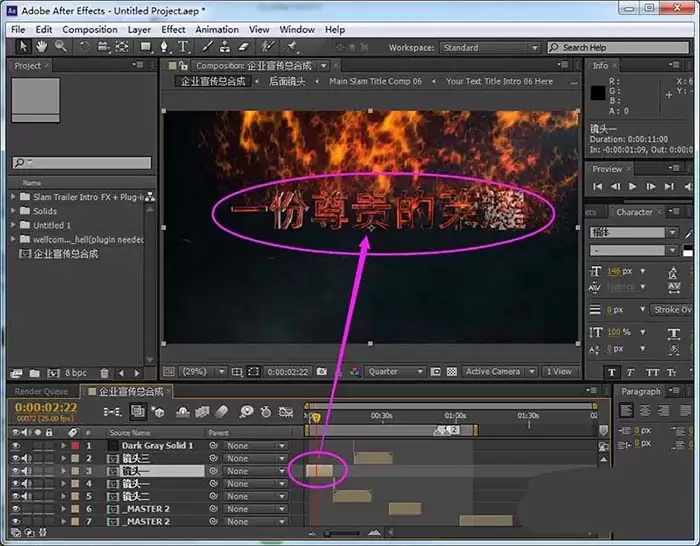The width and height of the screenshot is (700, 546).
Task: Expand the Solids folder in Project panel
Action: 13,211
